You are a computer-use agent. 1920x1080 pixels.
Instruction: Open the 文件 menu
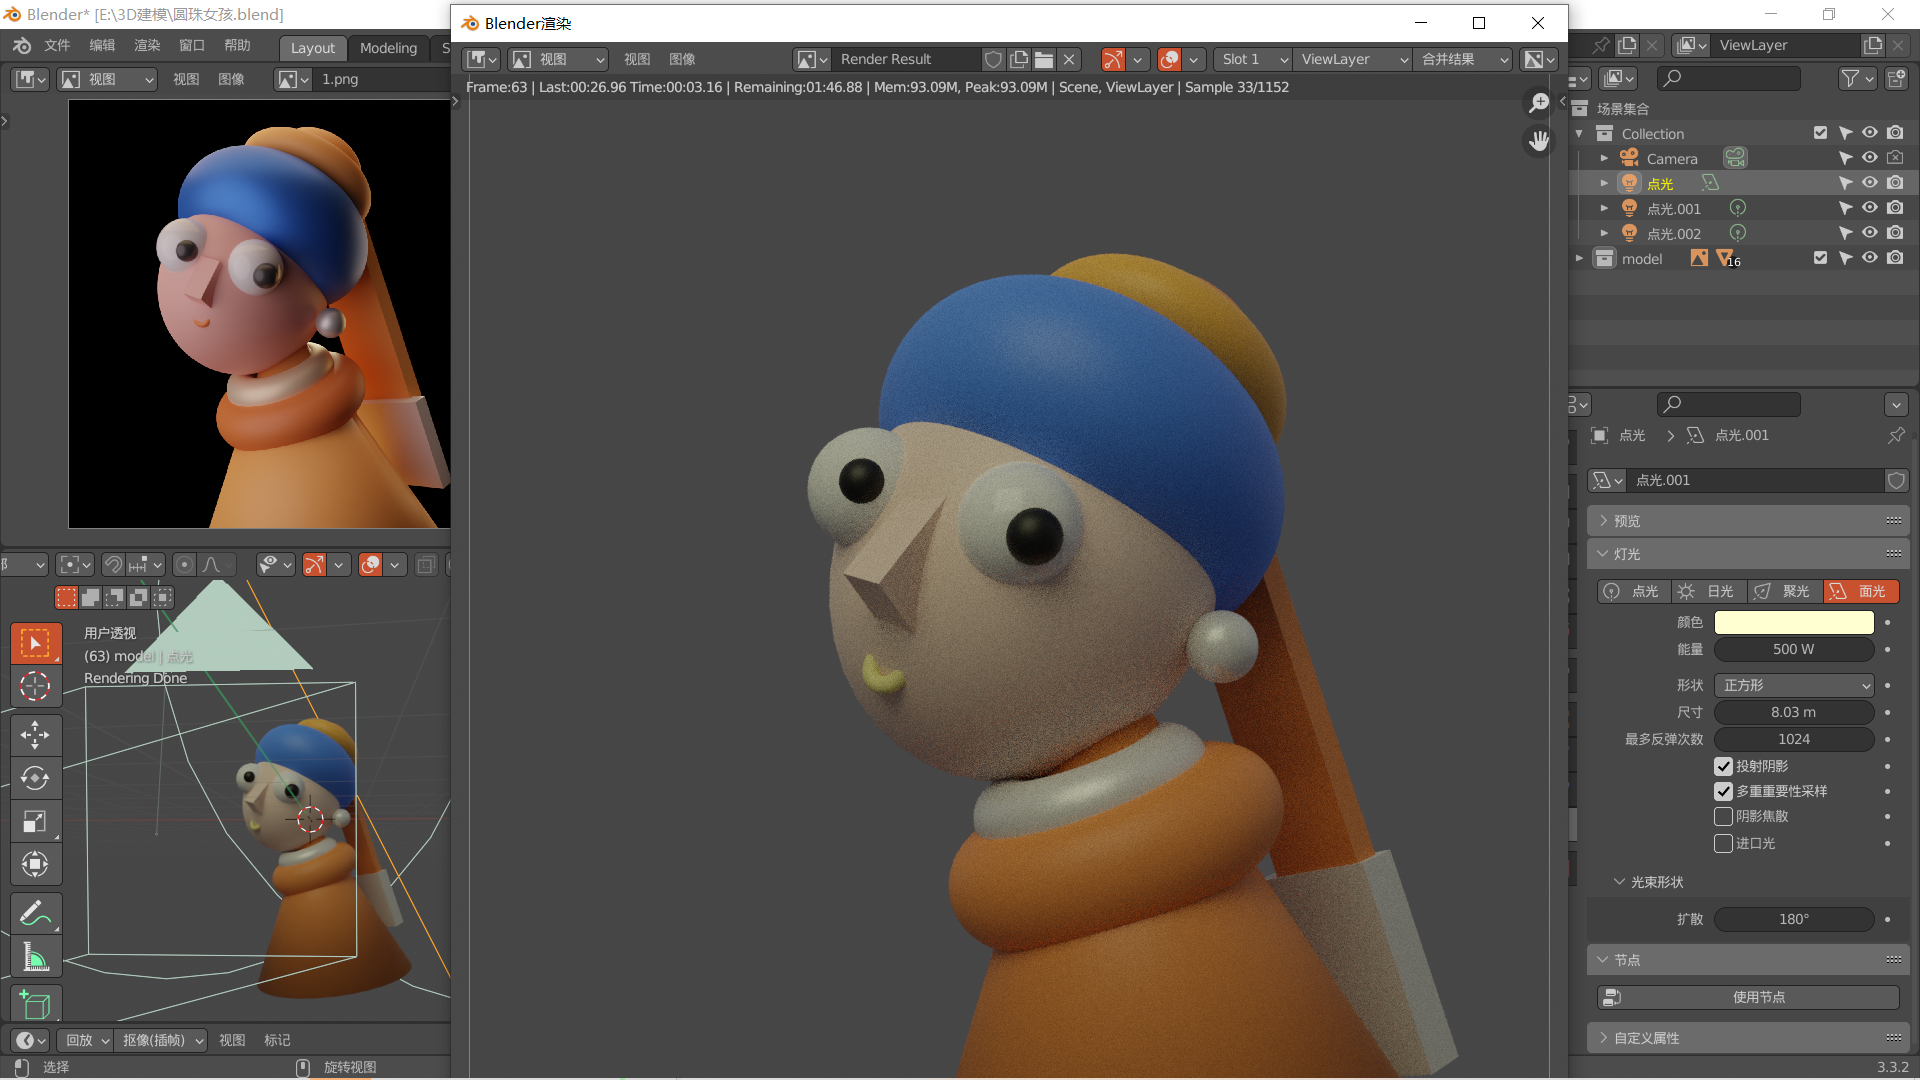pyautogui.click(x=57, y=46)
